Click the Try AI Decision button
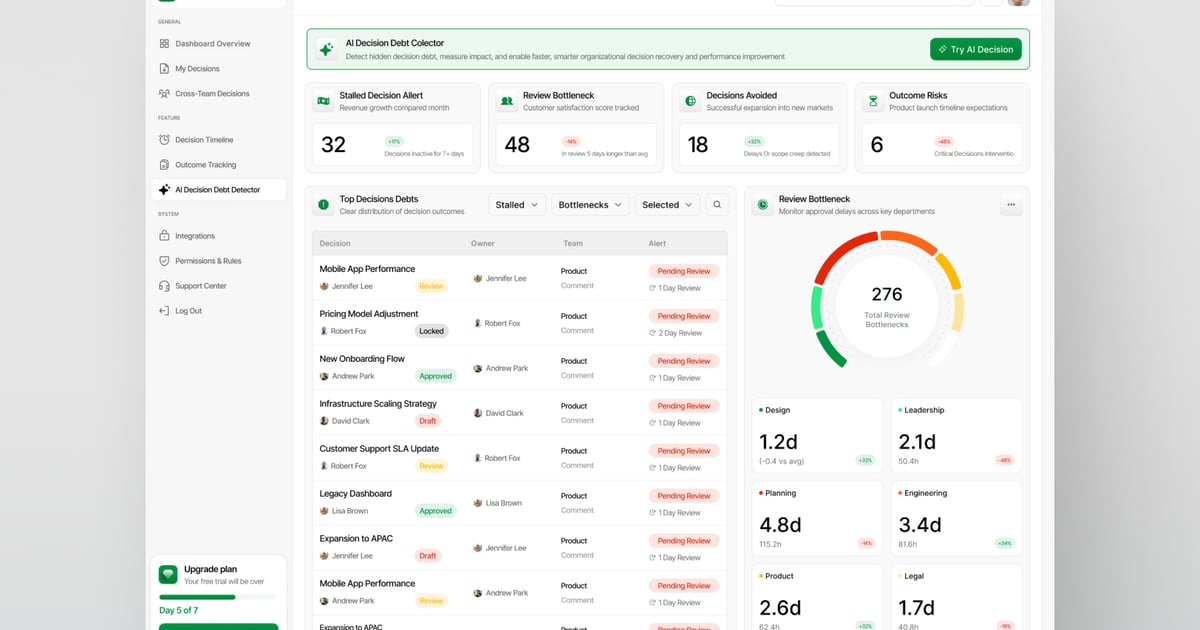Viewport: 1200px width, 630px height. 975,49
